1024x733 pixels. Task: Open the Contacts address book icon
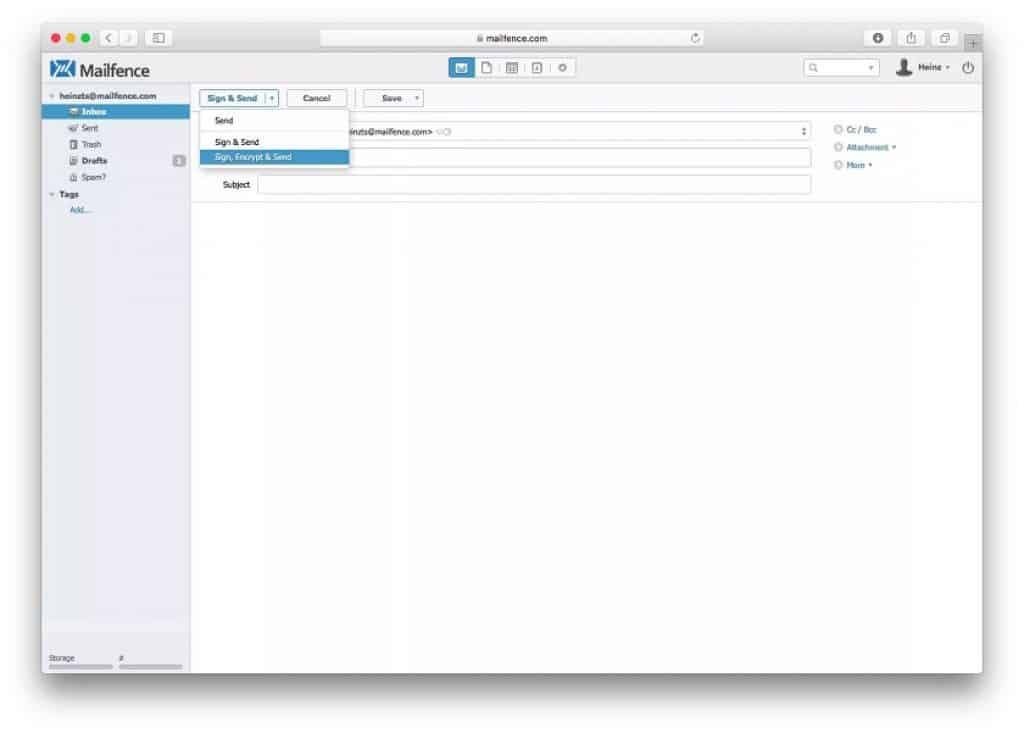click(536, 68)
